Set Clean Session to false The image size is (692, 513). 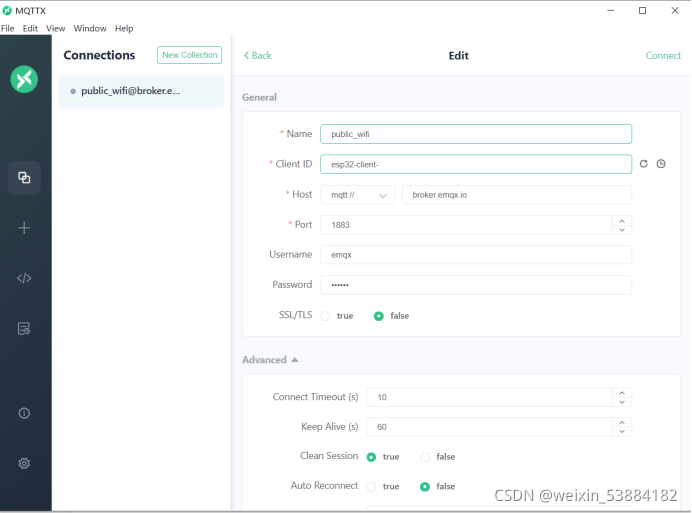click(425, 457)
